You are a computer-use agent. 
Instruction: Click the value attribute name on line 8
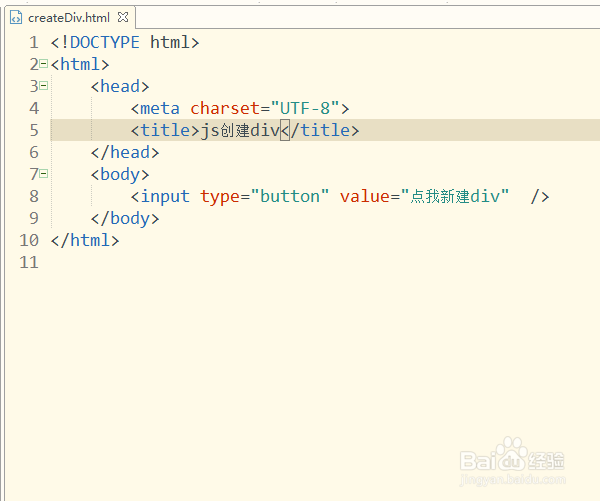coord(365,196)
